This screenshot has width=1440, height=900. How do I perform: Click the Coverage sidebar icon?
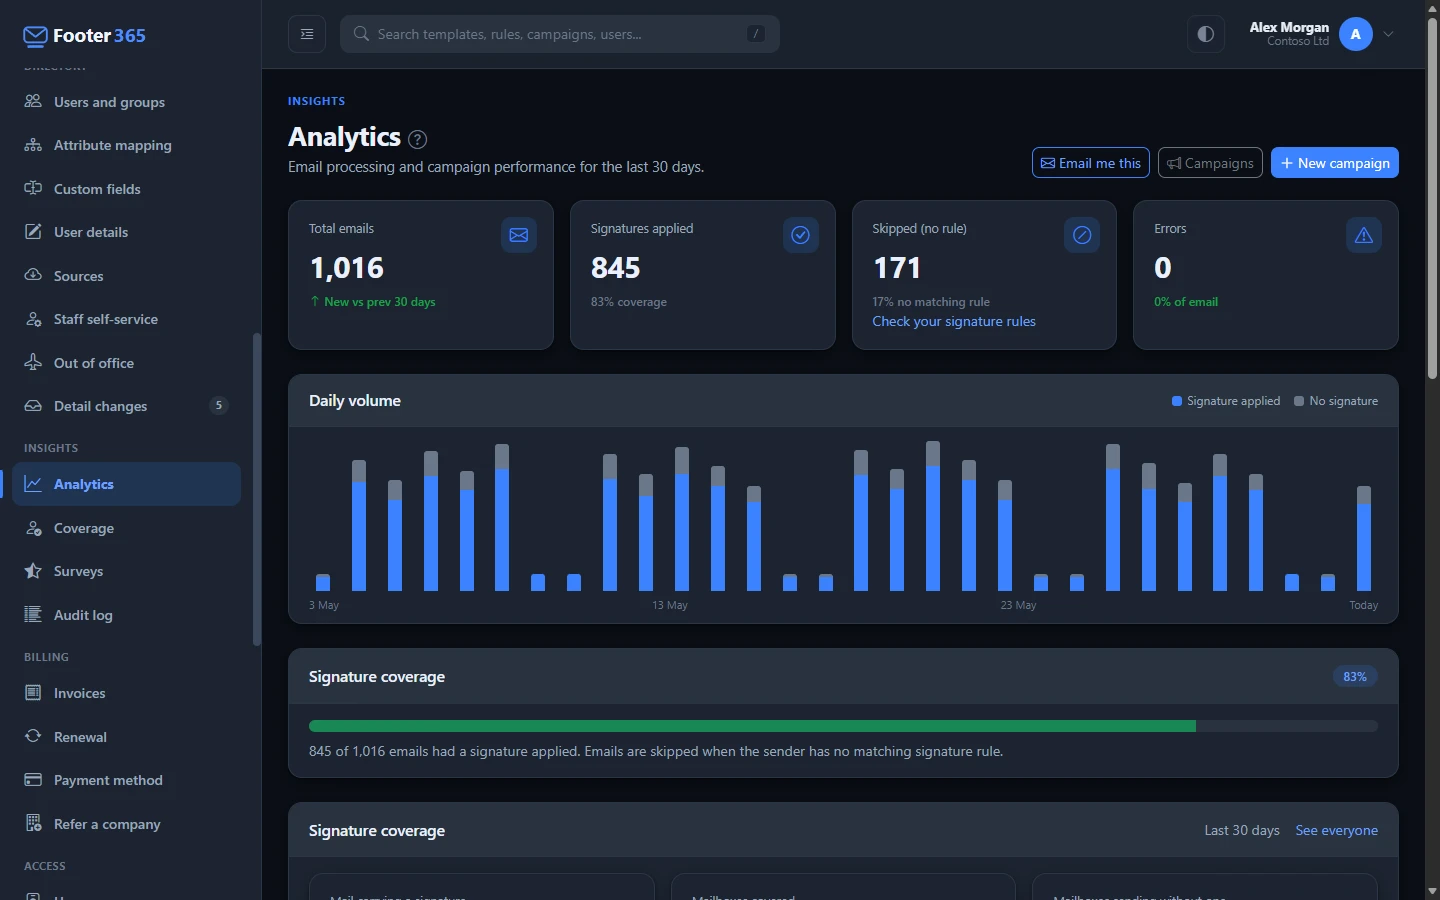(33, 528)
